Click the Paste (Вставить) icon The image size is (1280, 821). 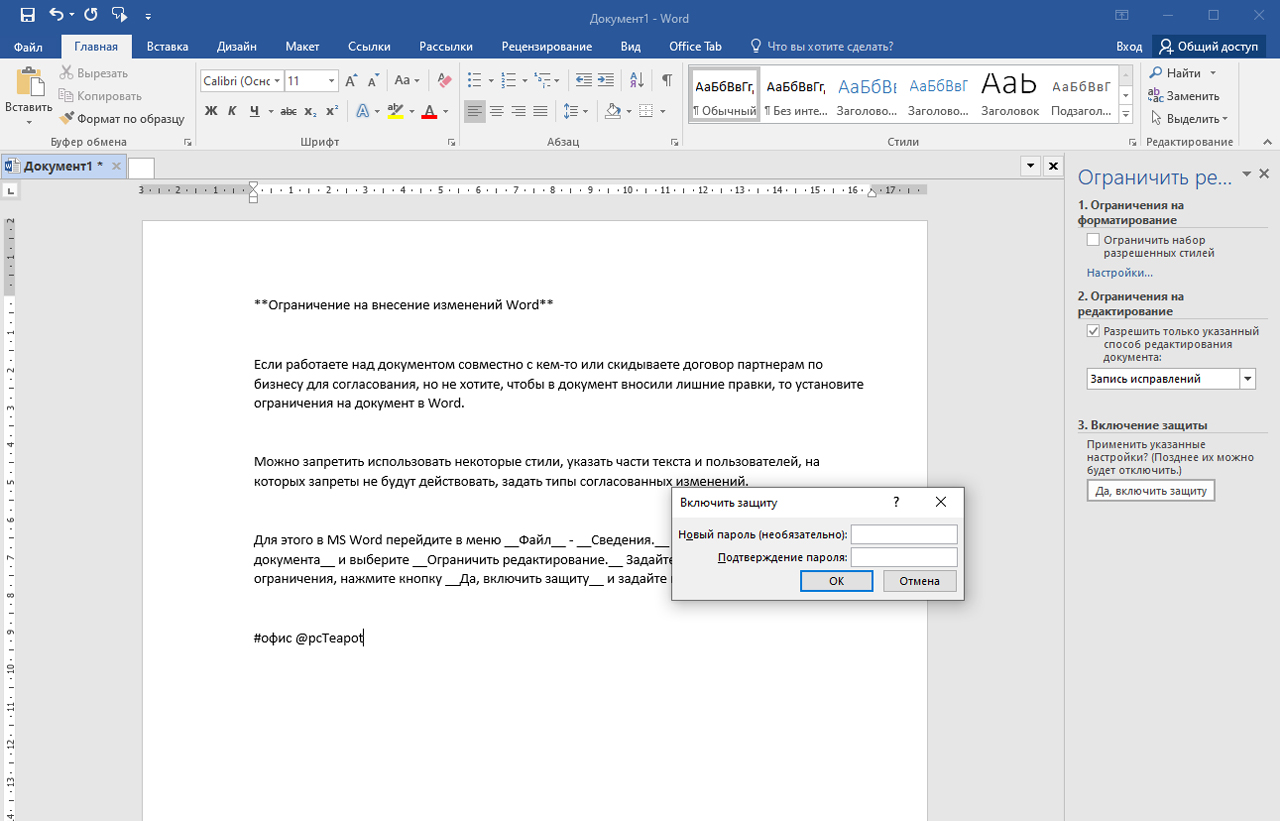[29, 83]
